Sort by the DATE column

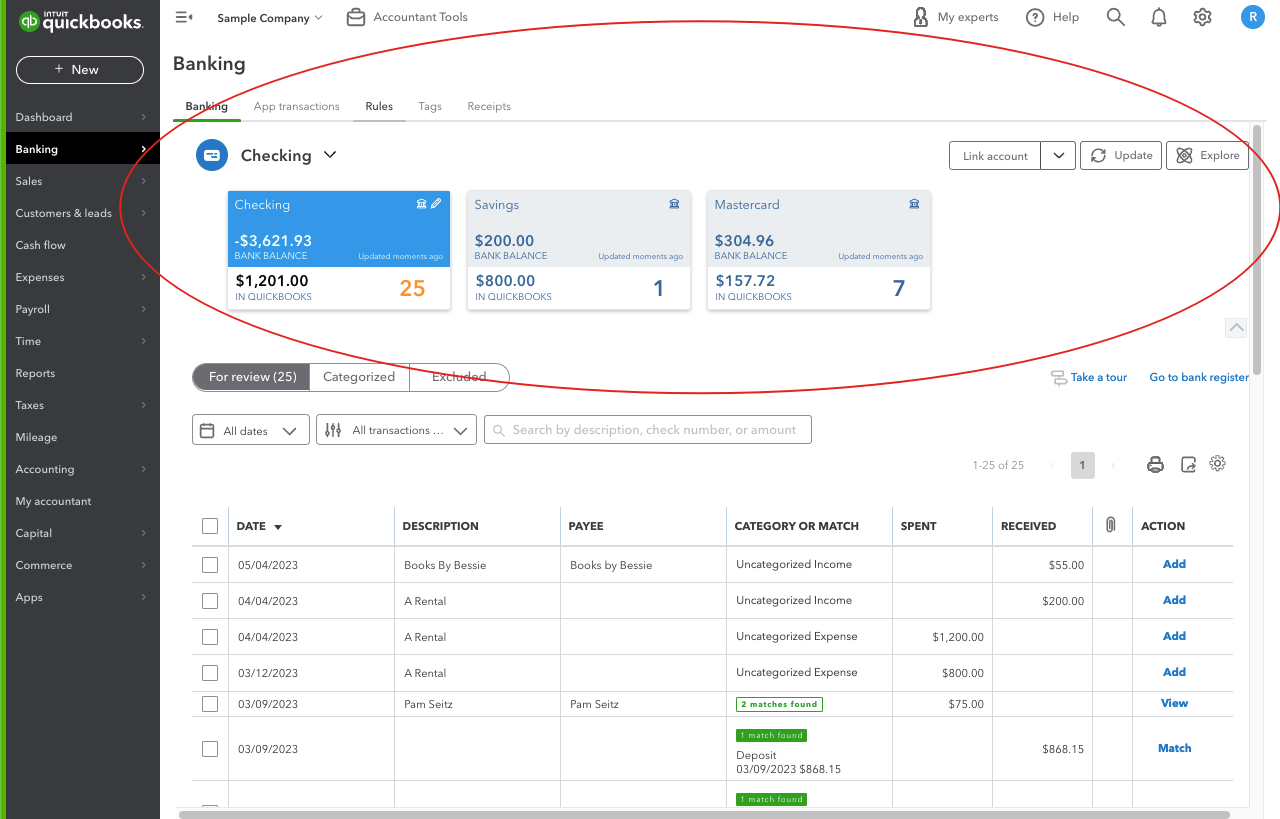click(x=259, y=526)
